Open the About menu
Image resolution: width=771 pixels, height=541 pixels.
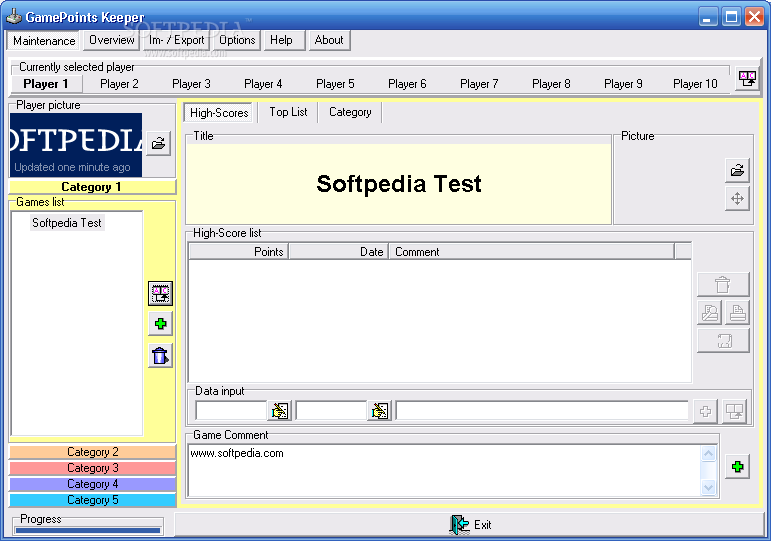click(x=329, y=40)
